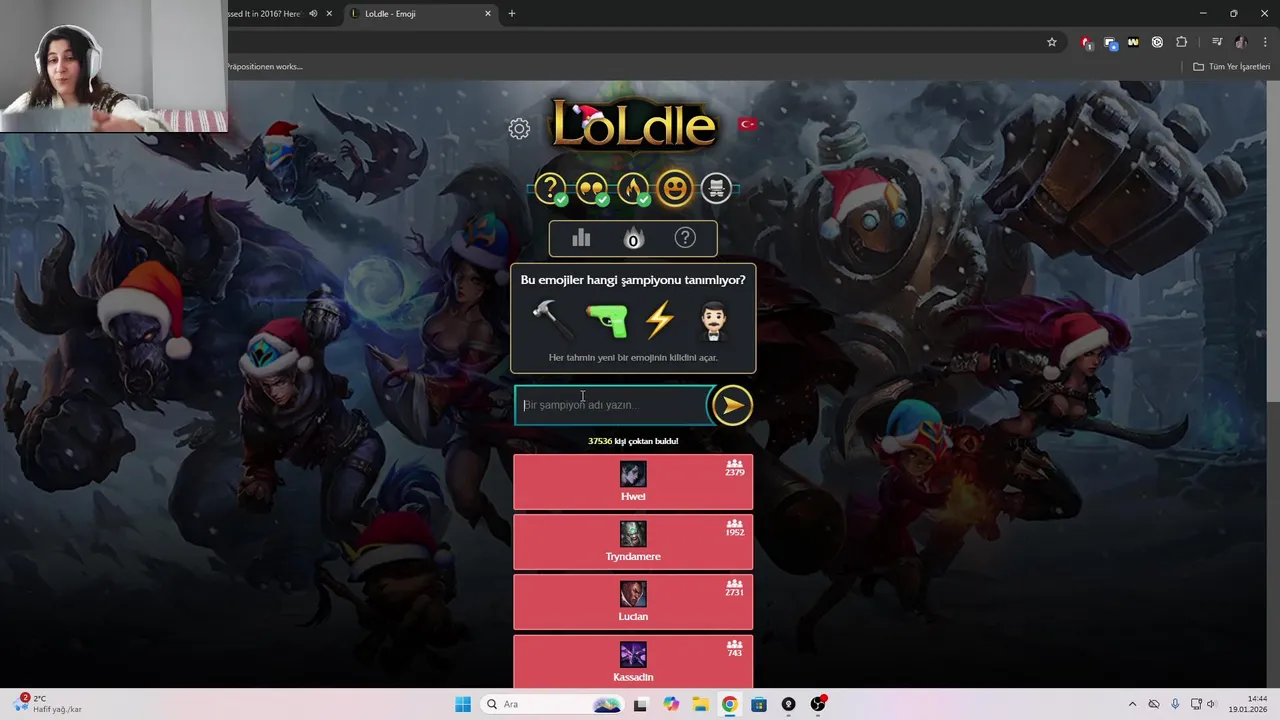Image resolution: width=1280 pixels, height=720 pixels.
Task: Go to Splash mode icon
Action: tap(716, 188)
